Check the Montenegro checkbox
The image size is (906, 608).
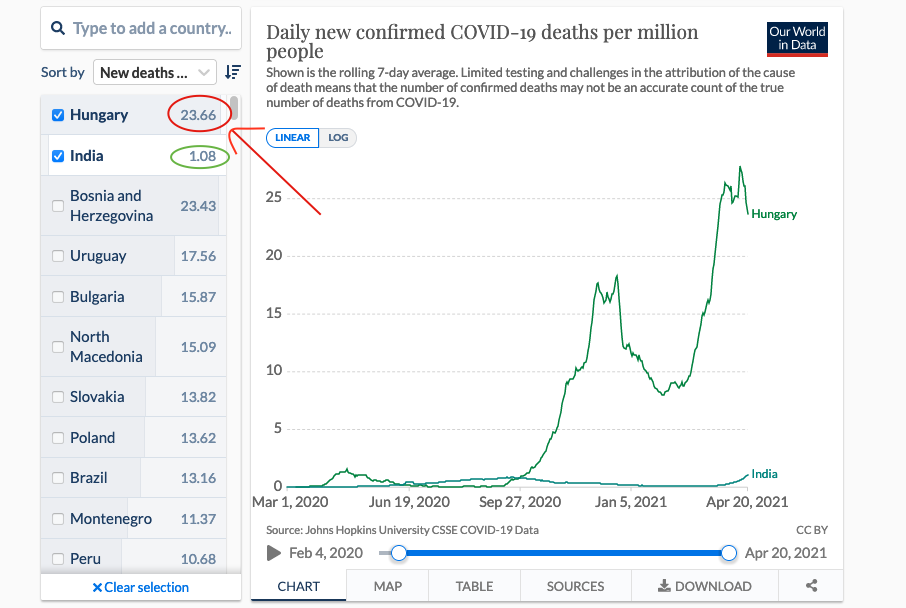pos(58,519)
